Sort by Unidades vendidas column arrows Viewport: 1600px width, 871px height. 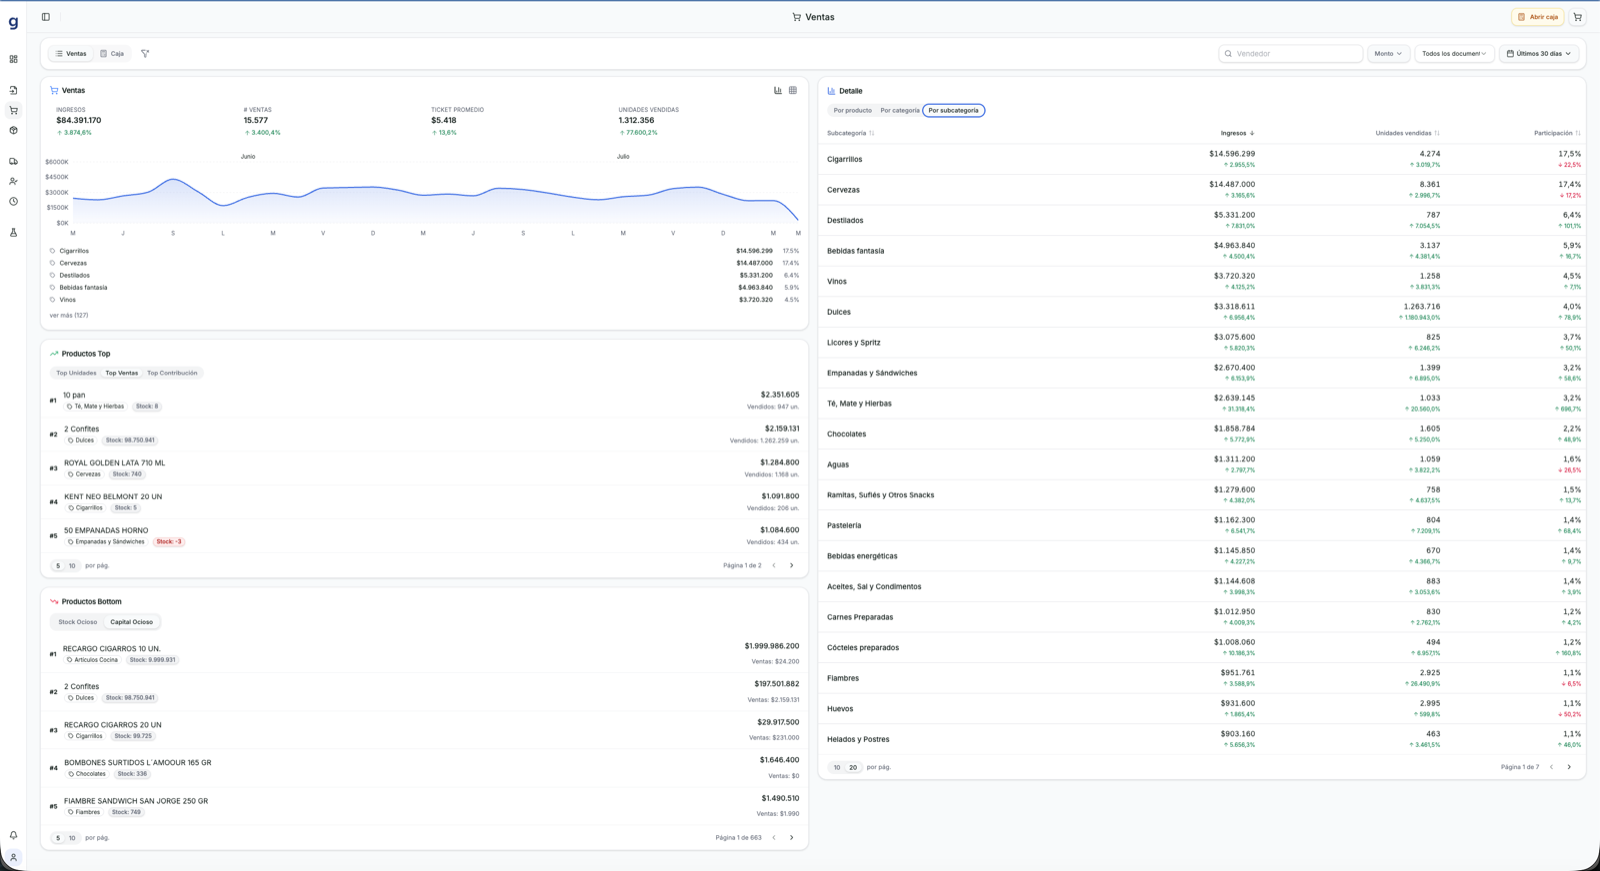1437,133
